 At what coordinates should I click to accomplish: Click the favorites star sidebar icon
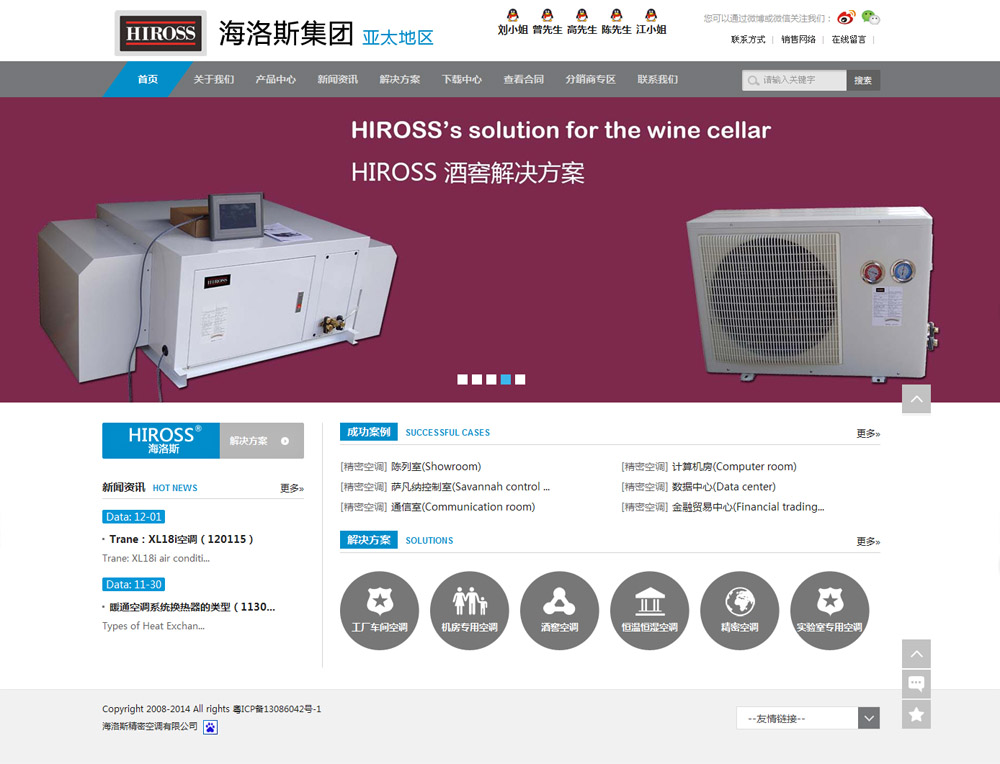(916, 714)
